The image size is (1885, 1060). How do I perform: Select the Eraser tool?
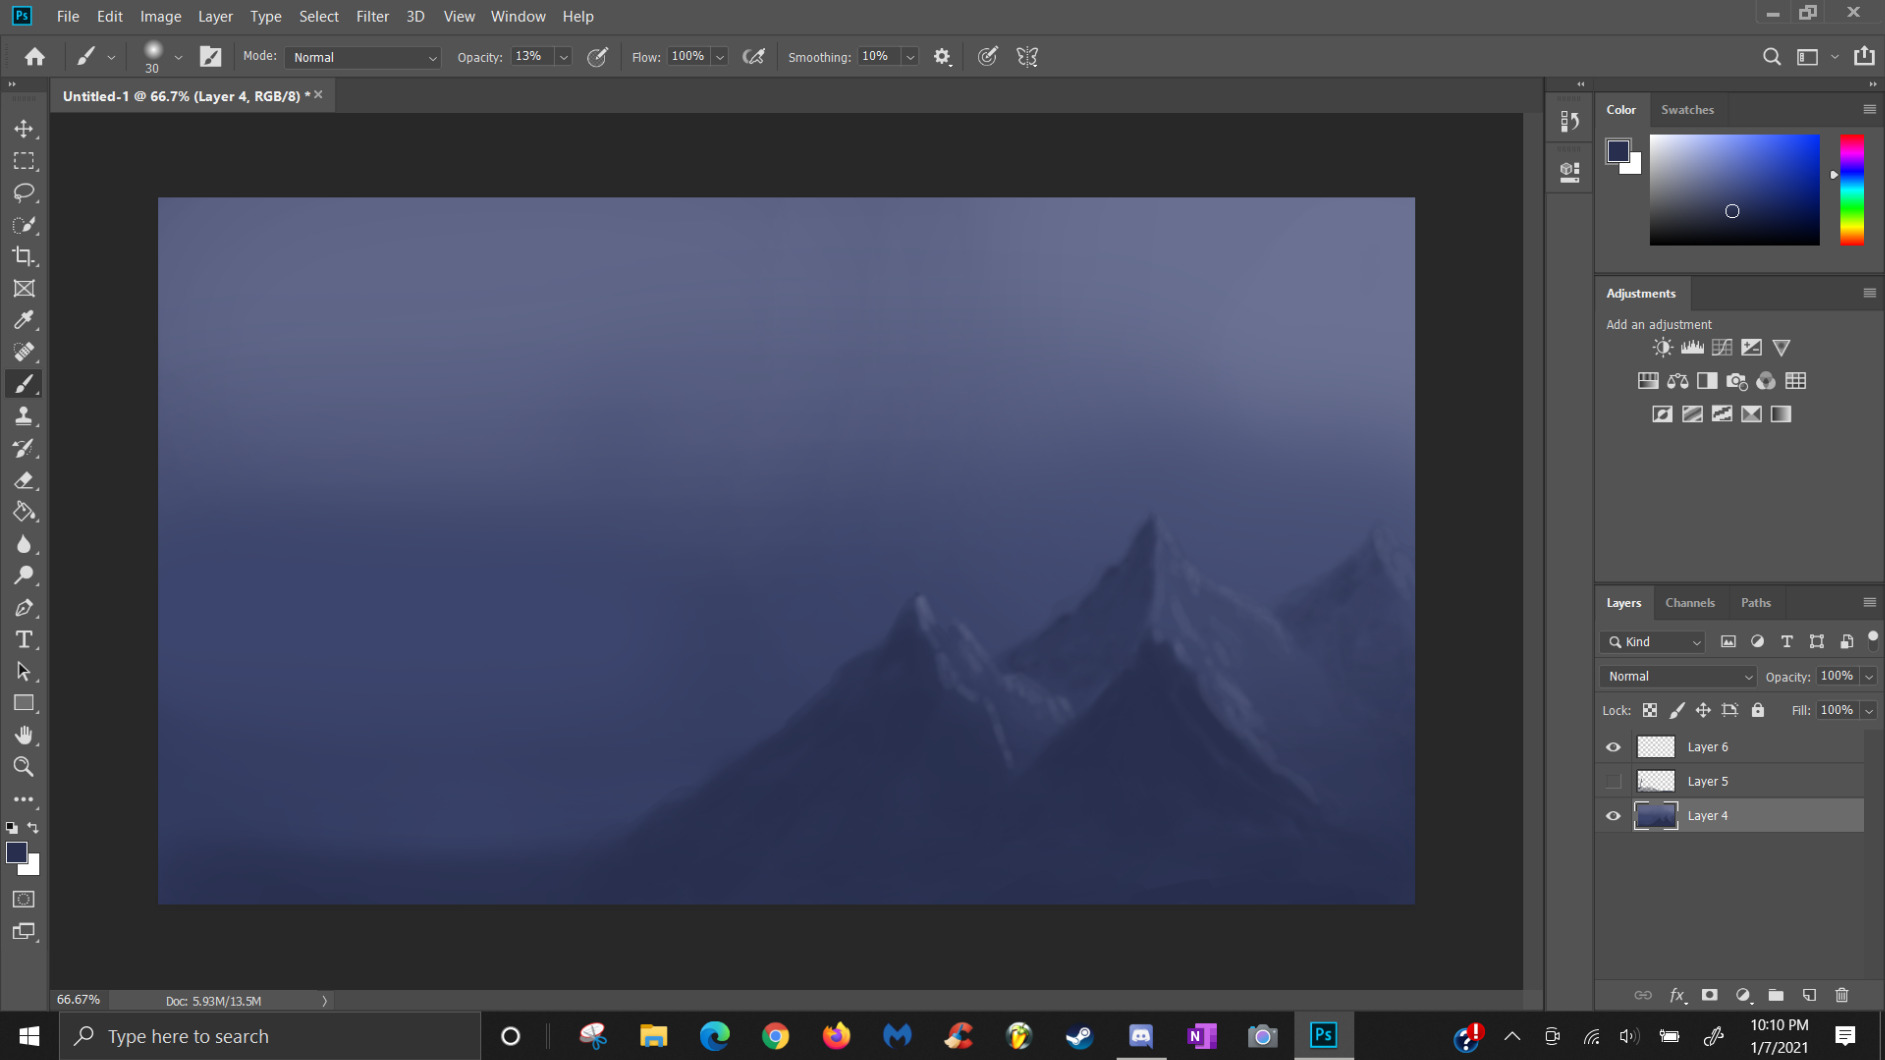(x=24, y=480)
